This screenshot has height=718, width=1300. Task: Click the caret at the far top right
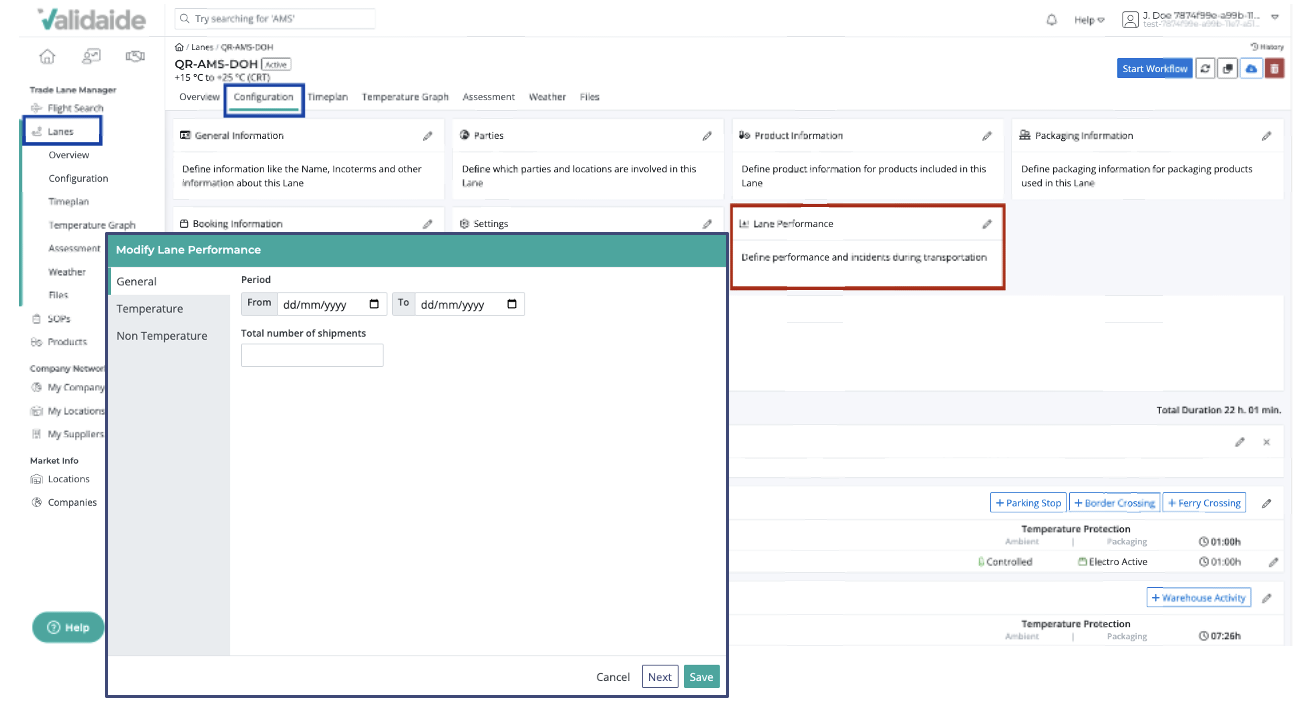coord(1275,17)
